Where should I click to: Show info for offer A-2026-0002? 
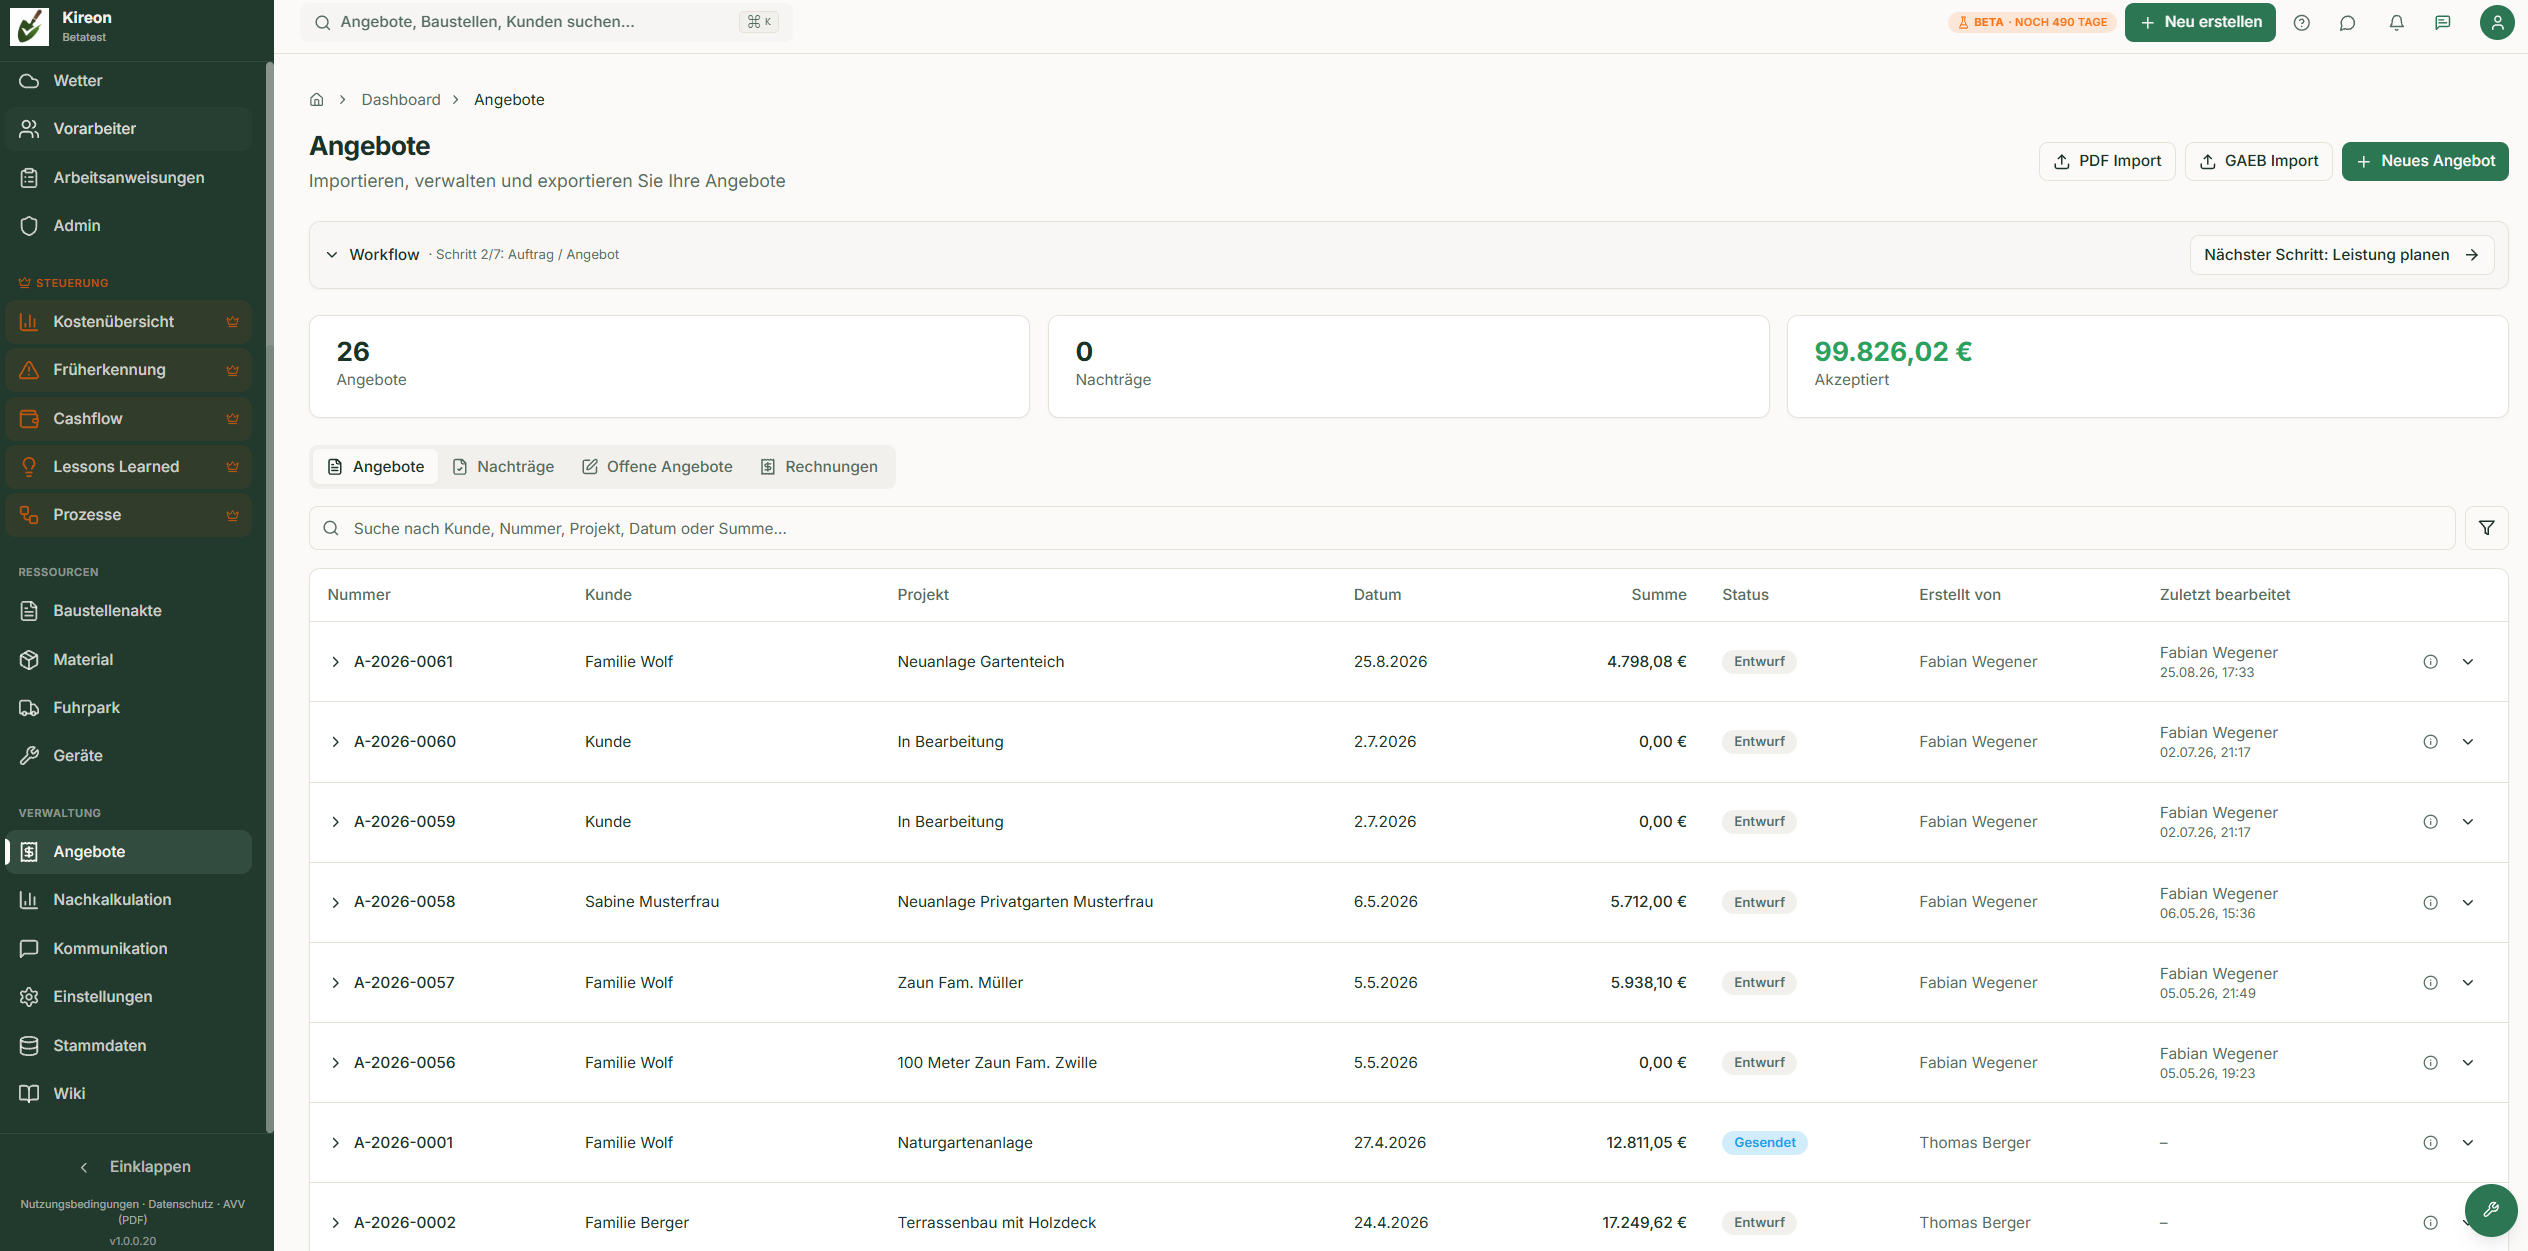2431,1223
